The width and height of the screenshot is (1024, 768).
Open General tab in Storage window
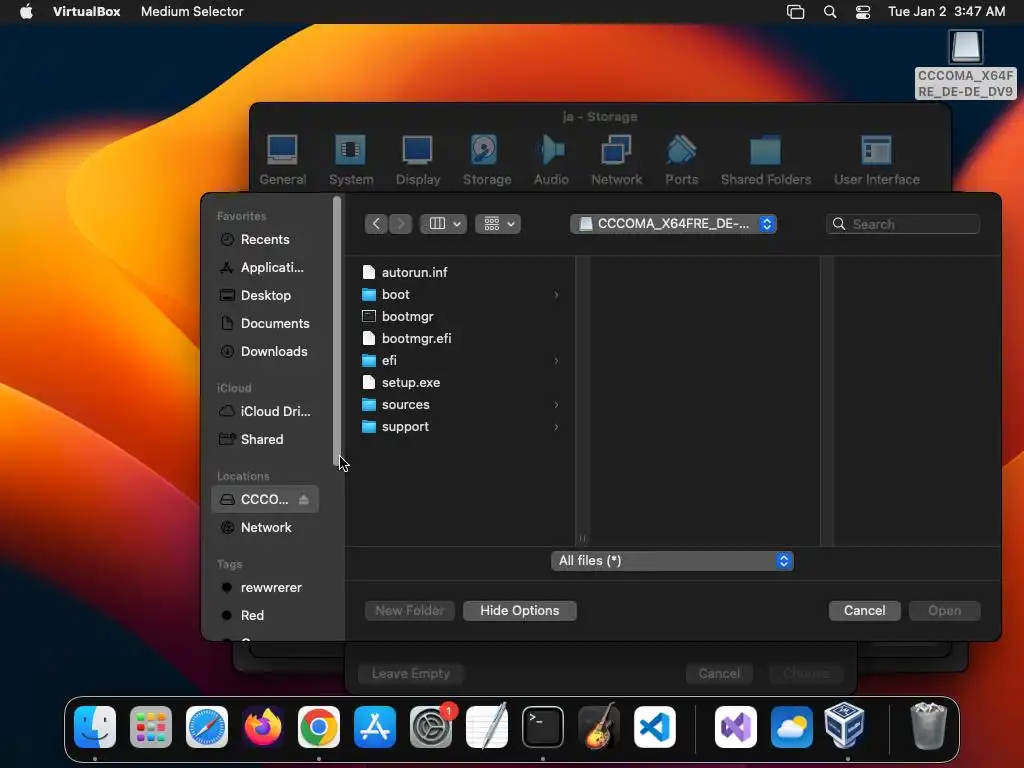click(x=282, y=160)
